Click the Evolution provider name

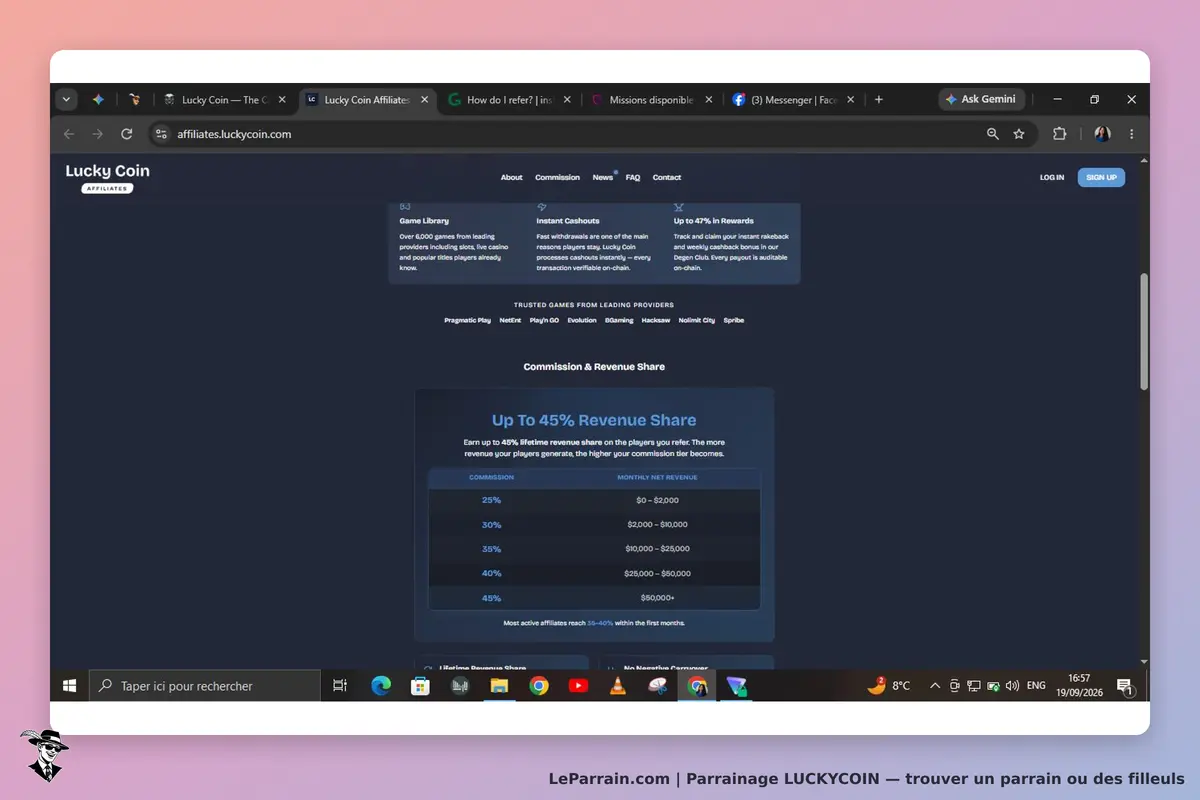point(582,320)
